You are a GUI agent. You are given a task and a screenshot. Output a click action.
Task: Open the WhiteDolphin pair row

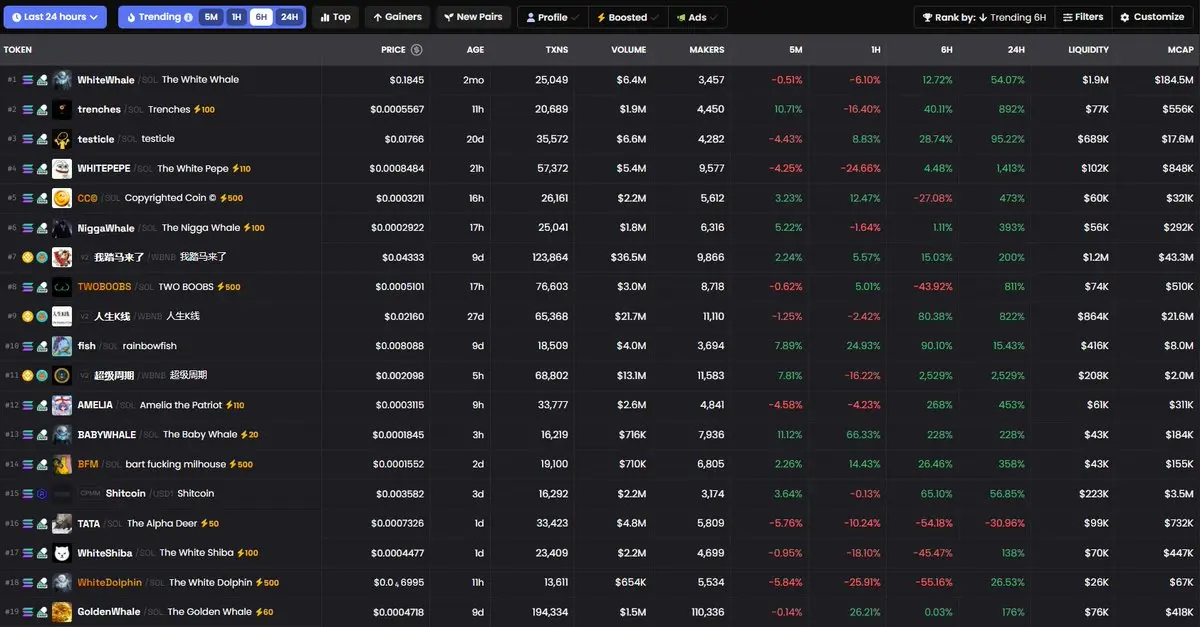pyautogui.click(x=600, y=582)
